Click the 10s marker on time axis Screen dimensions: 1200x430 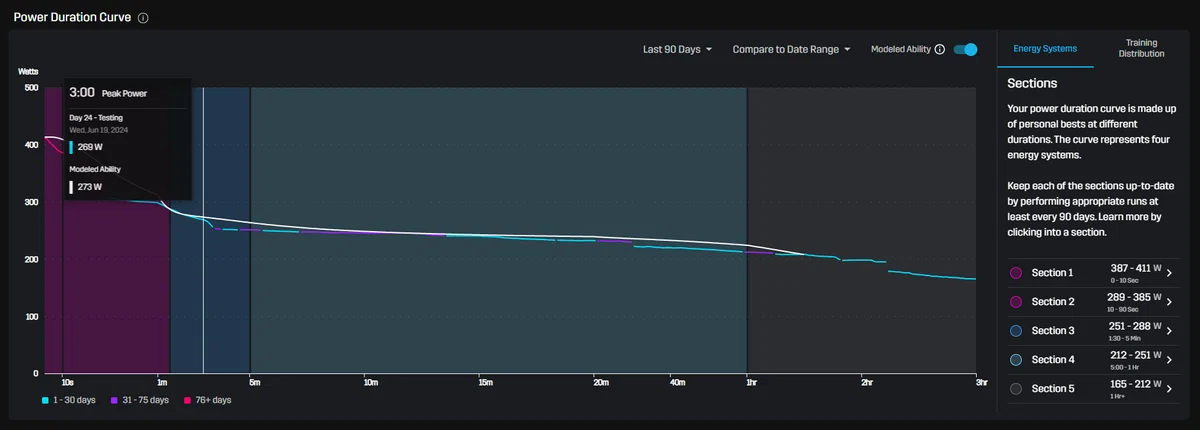tap(66, 382)
